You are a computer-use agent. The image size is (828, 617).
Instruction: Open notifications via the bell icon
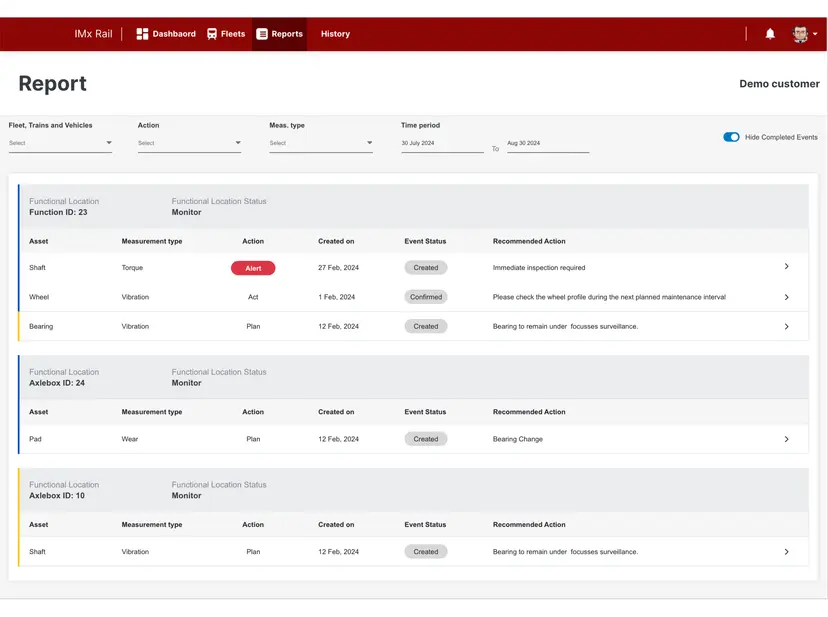pyautogui.click(x=769, y=33)
